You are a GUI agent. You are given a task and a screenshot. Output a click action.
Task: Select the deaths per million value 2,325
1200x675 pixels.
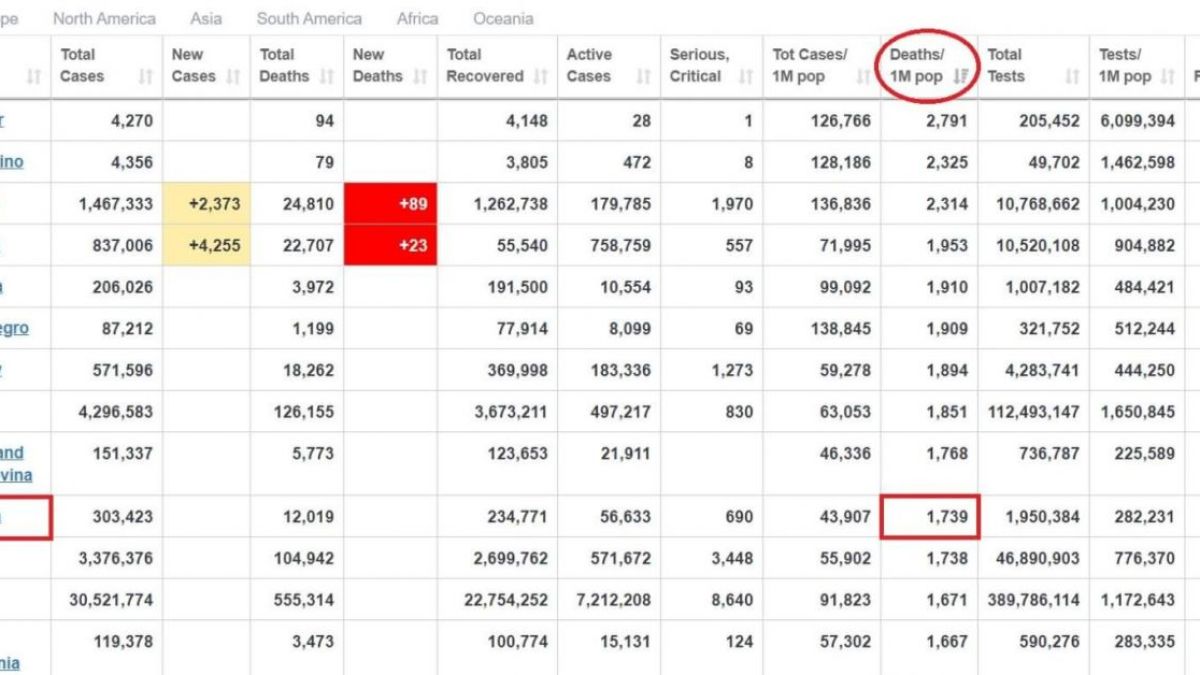click(946, 162)
